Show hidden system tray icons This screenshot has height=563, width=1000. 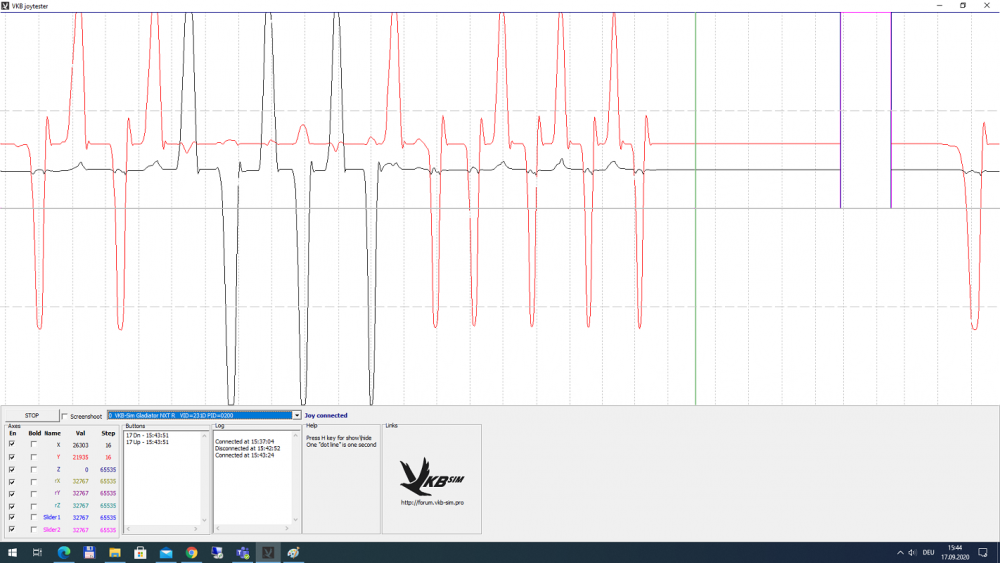[x=900, y=552]
